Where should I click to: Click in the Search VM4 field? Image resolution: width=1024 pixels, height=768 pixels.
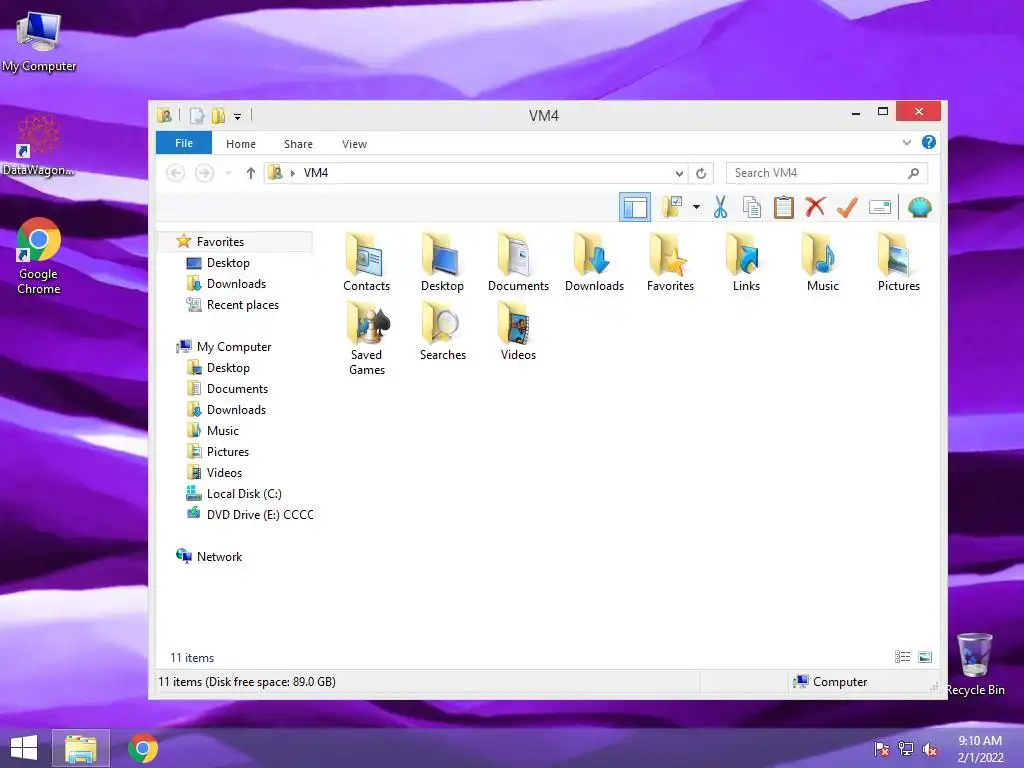click(826, 173)
